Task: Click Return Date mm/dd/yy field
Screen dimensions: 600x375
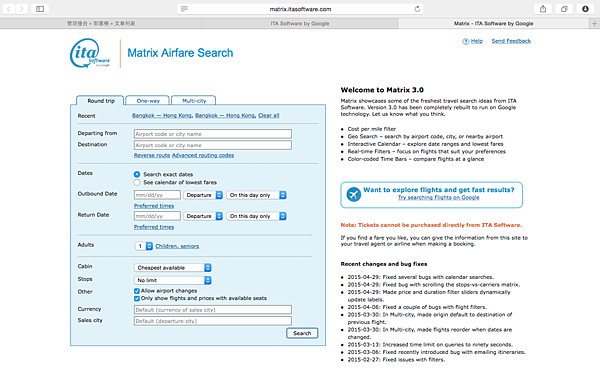Action: click(157, 216)
